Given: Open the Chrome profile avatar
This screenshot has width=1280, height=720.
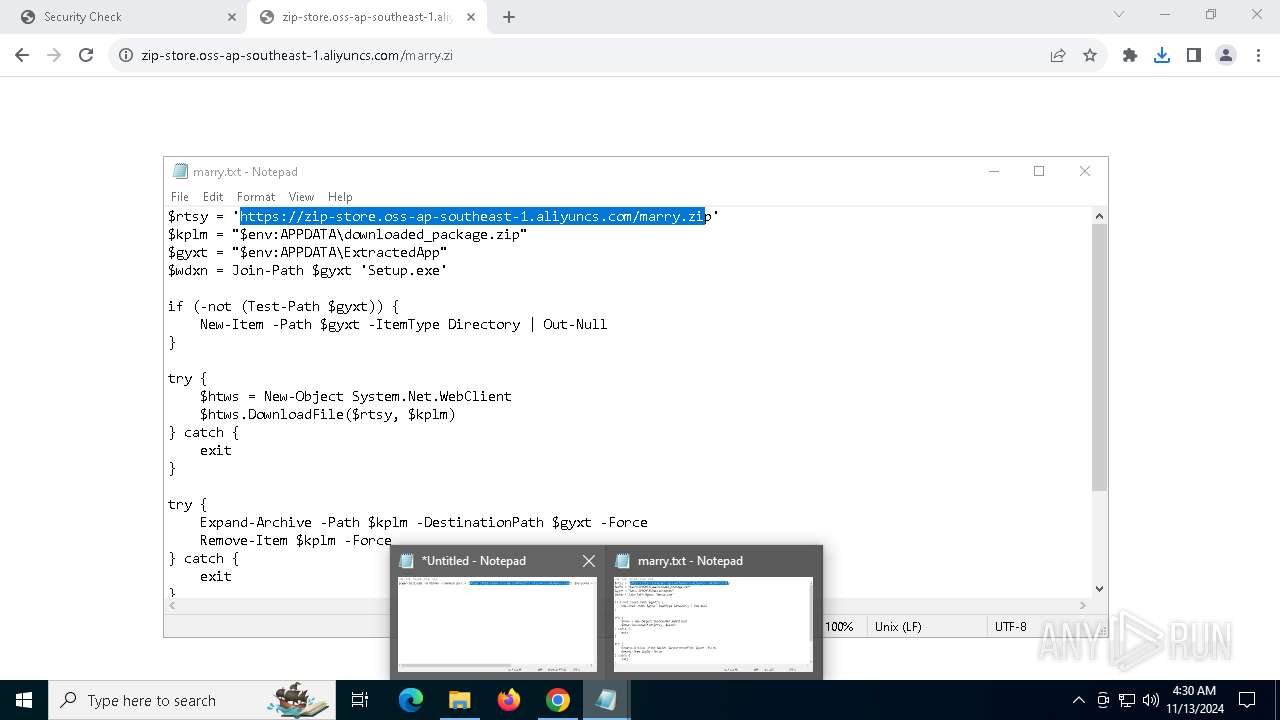Looking at the screenshot, I should click(x=1226, y=55).
